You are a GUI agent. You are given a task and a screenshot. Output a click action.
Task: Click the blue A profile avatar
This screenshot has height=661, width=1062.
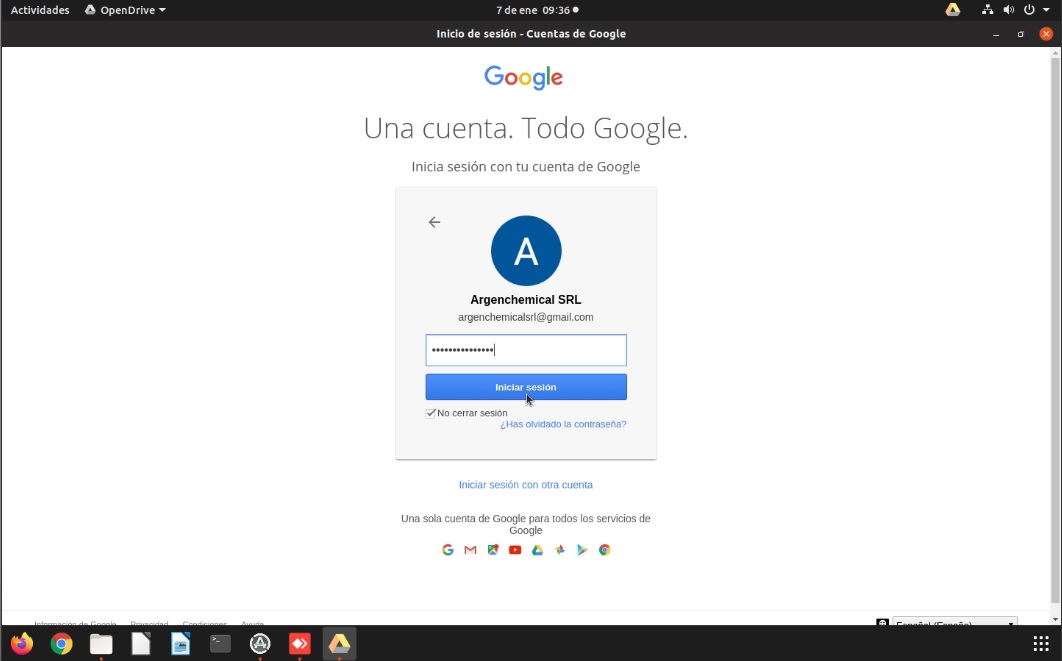tap(526, 251)
